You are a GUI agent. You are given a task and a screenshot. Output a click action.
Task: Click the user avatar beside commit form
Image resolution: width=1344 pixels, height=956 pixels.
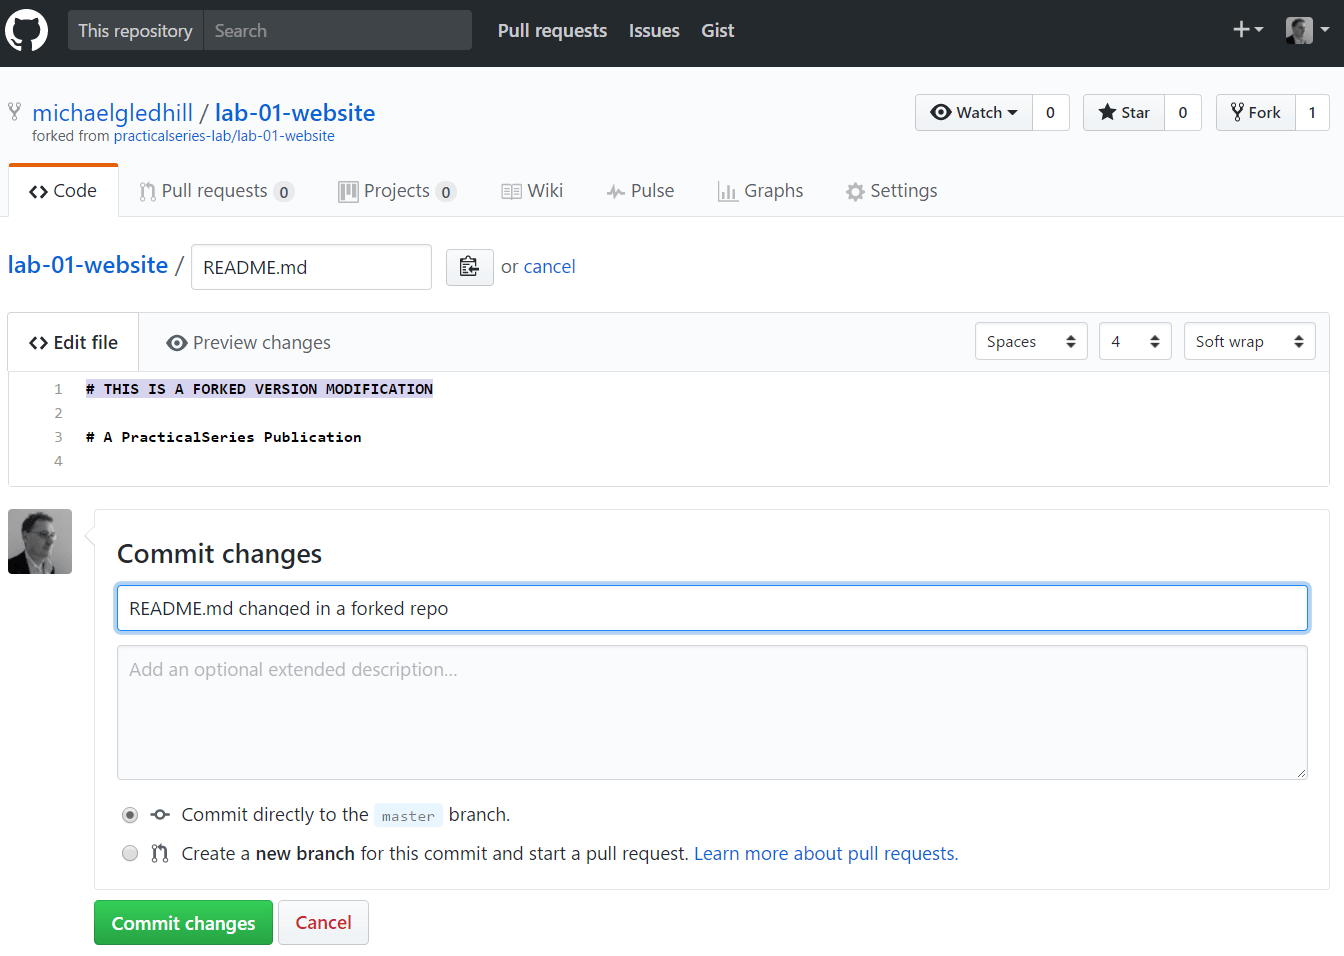(x=40, y=541)
